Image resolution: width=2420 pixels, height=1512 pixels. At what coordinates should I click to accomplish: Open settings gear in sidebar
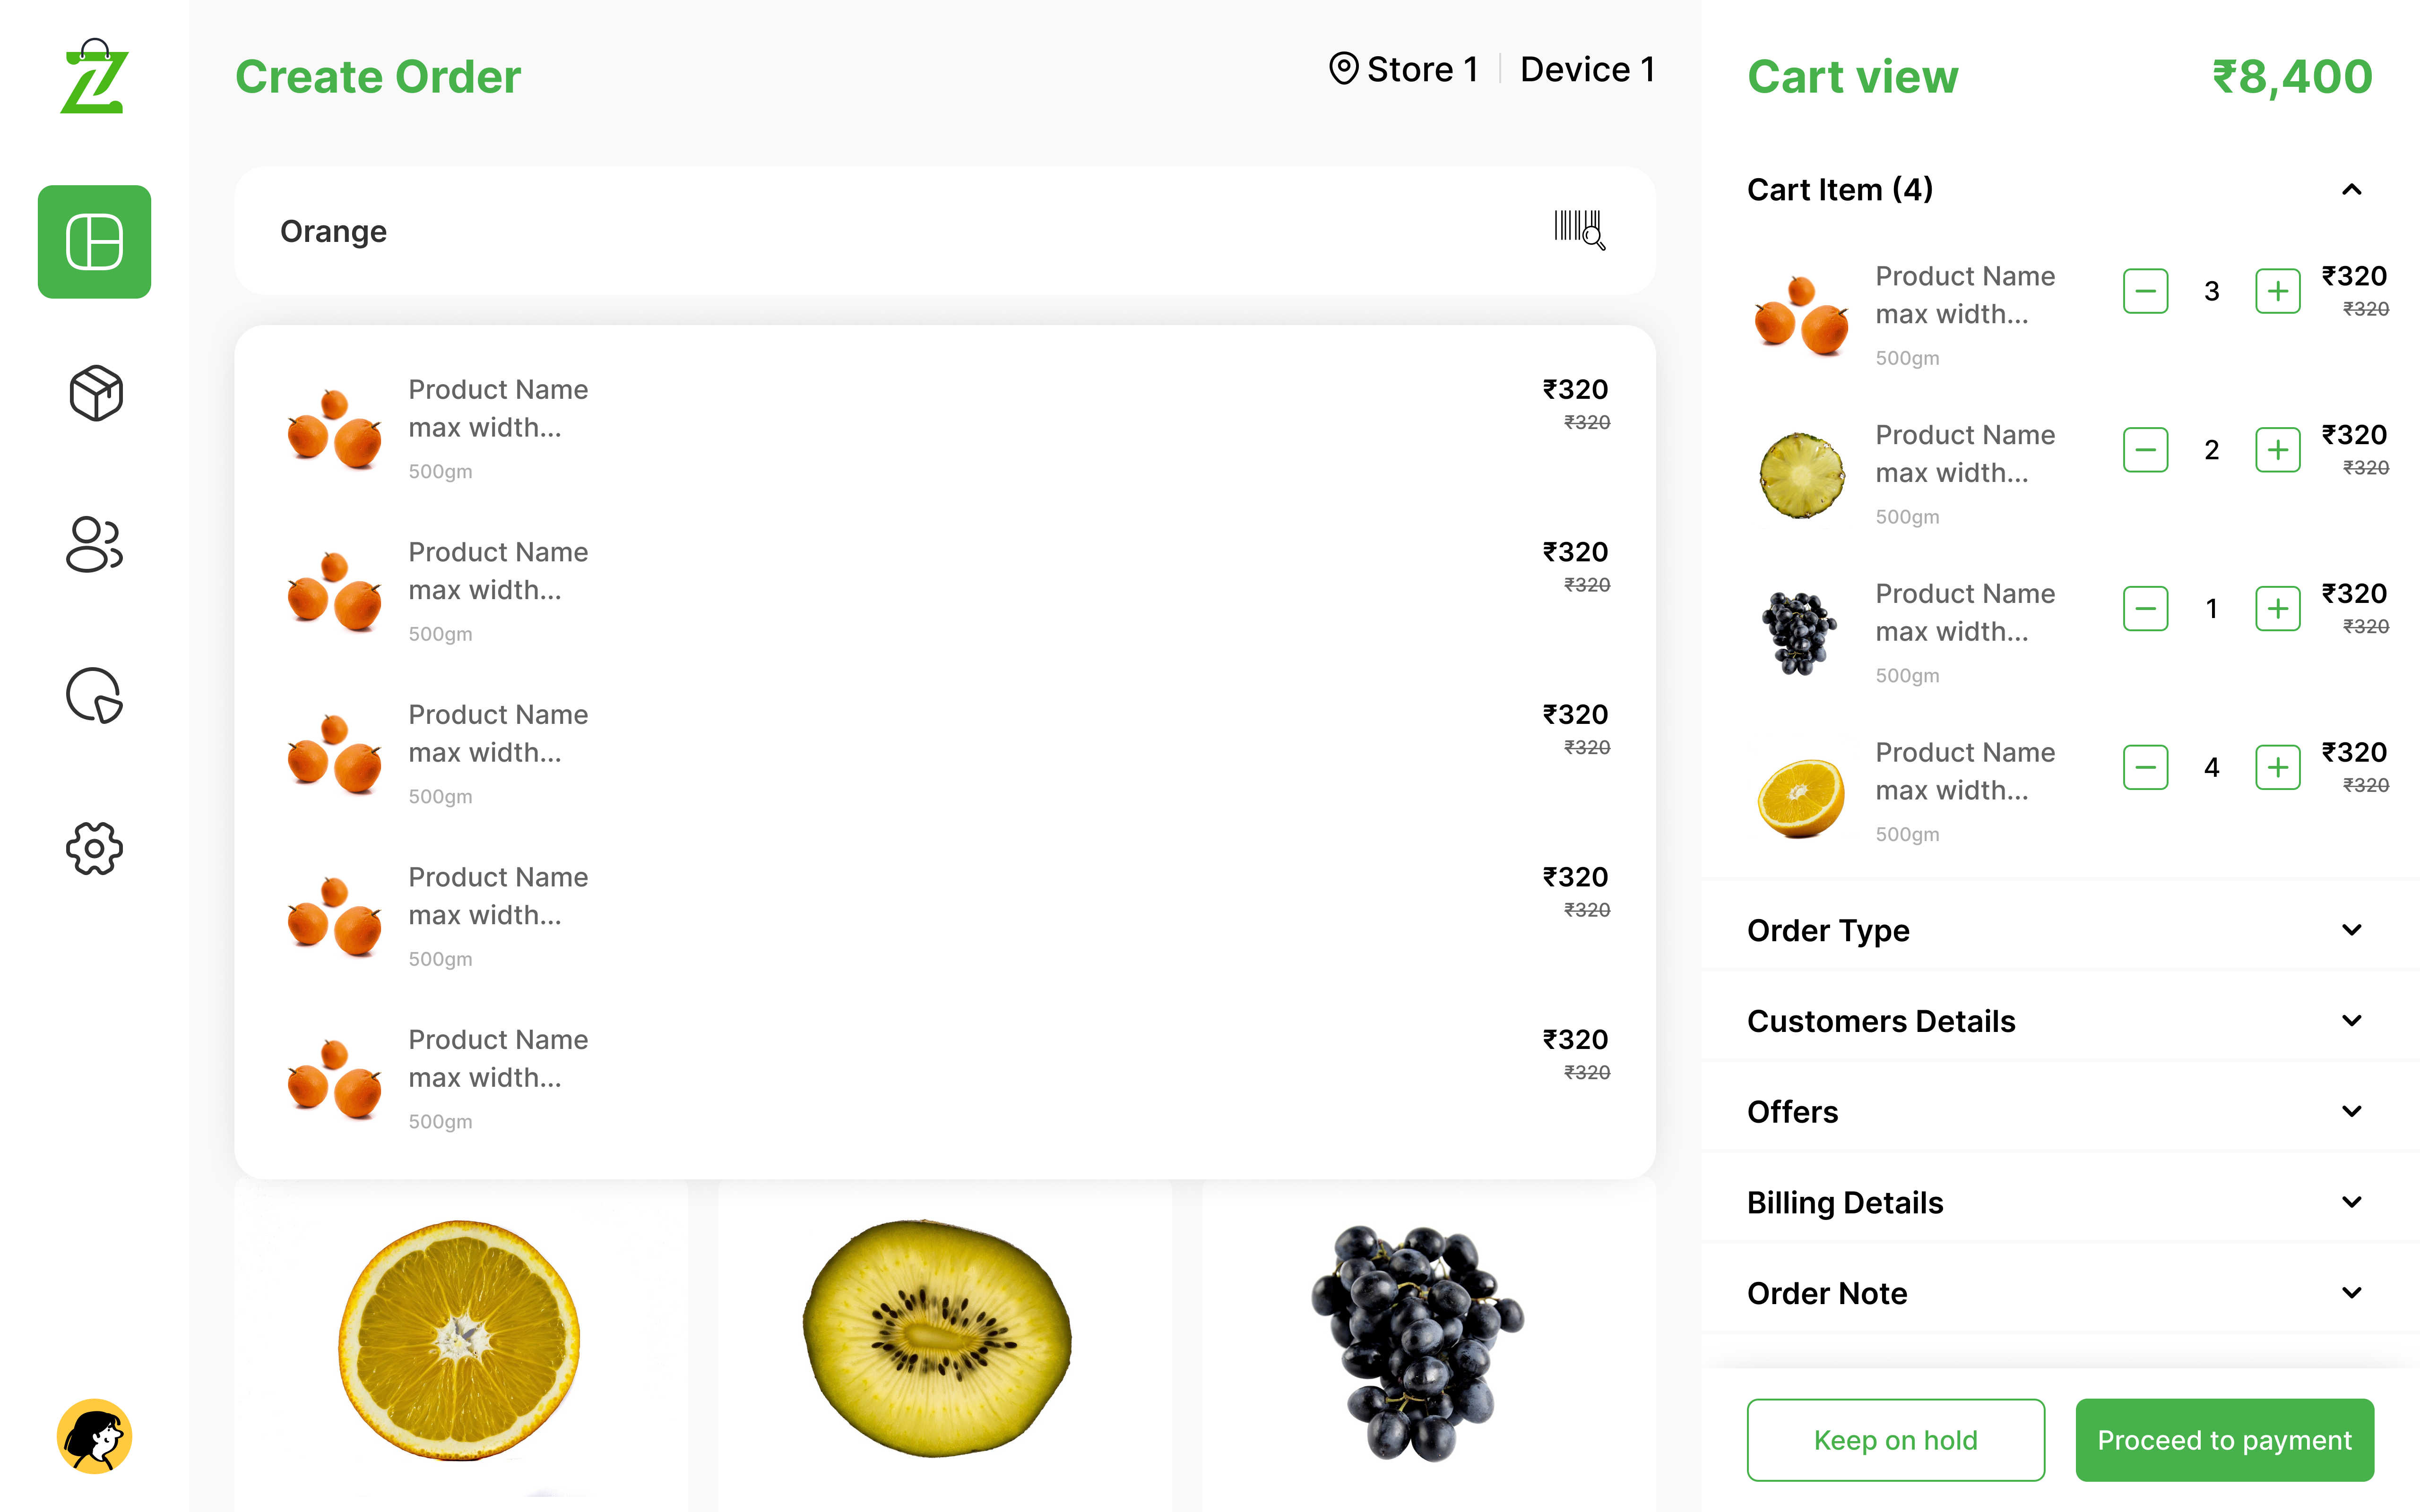[95, 848]
